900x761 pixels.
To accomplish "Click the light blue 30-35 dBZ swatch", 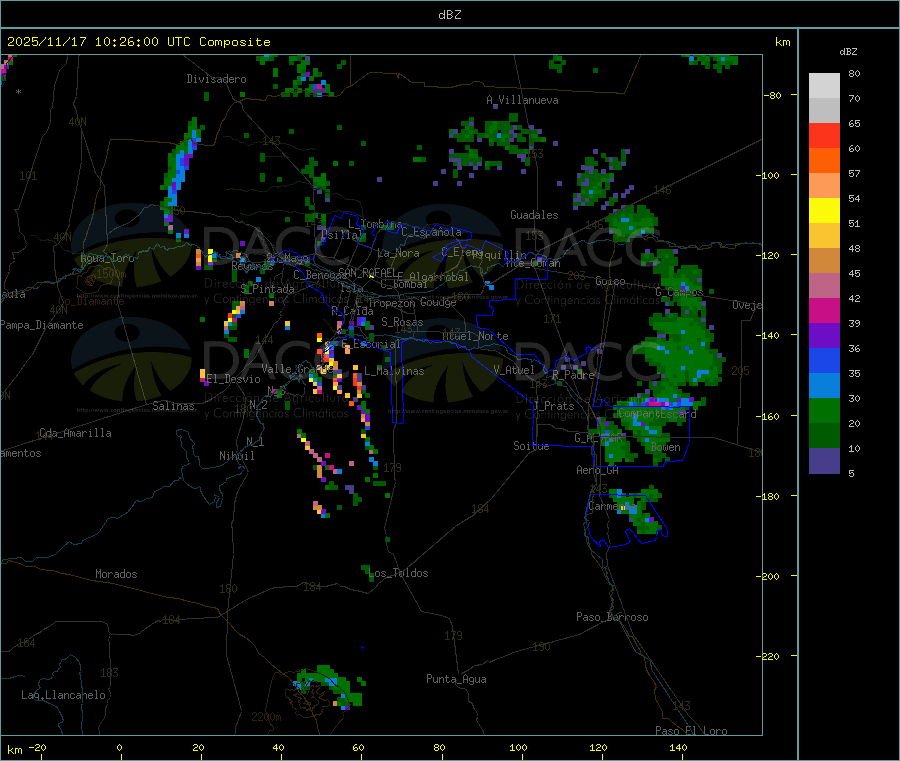I will pyautogui.click(x=824, y=386).
